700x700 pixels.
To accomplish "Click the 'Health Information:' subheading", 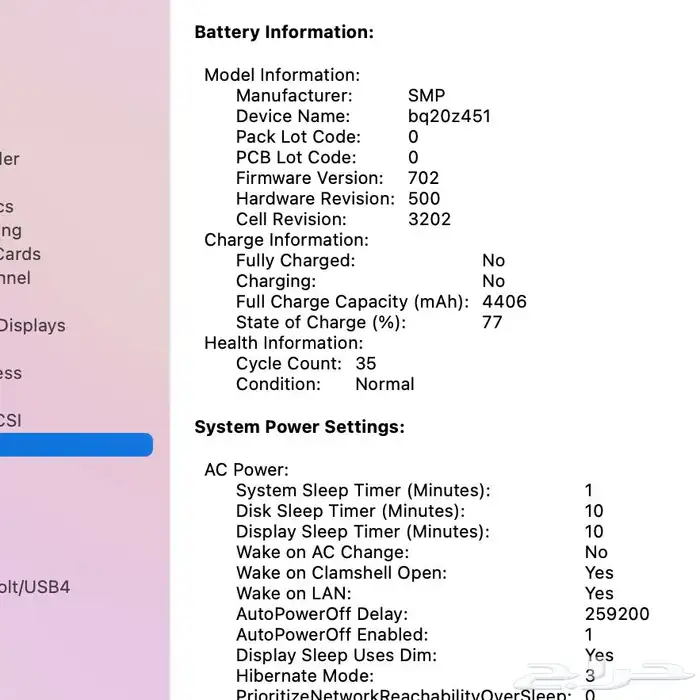I will 284,343.
